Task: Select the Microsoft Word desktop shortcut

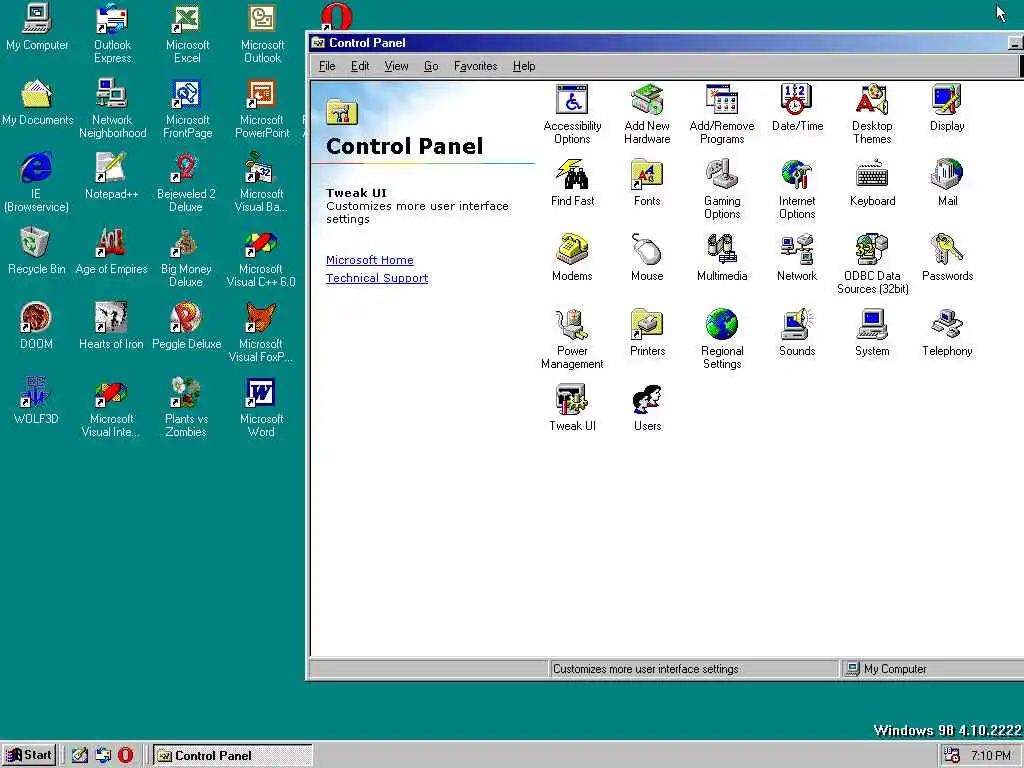Action: 261,407
